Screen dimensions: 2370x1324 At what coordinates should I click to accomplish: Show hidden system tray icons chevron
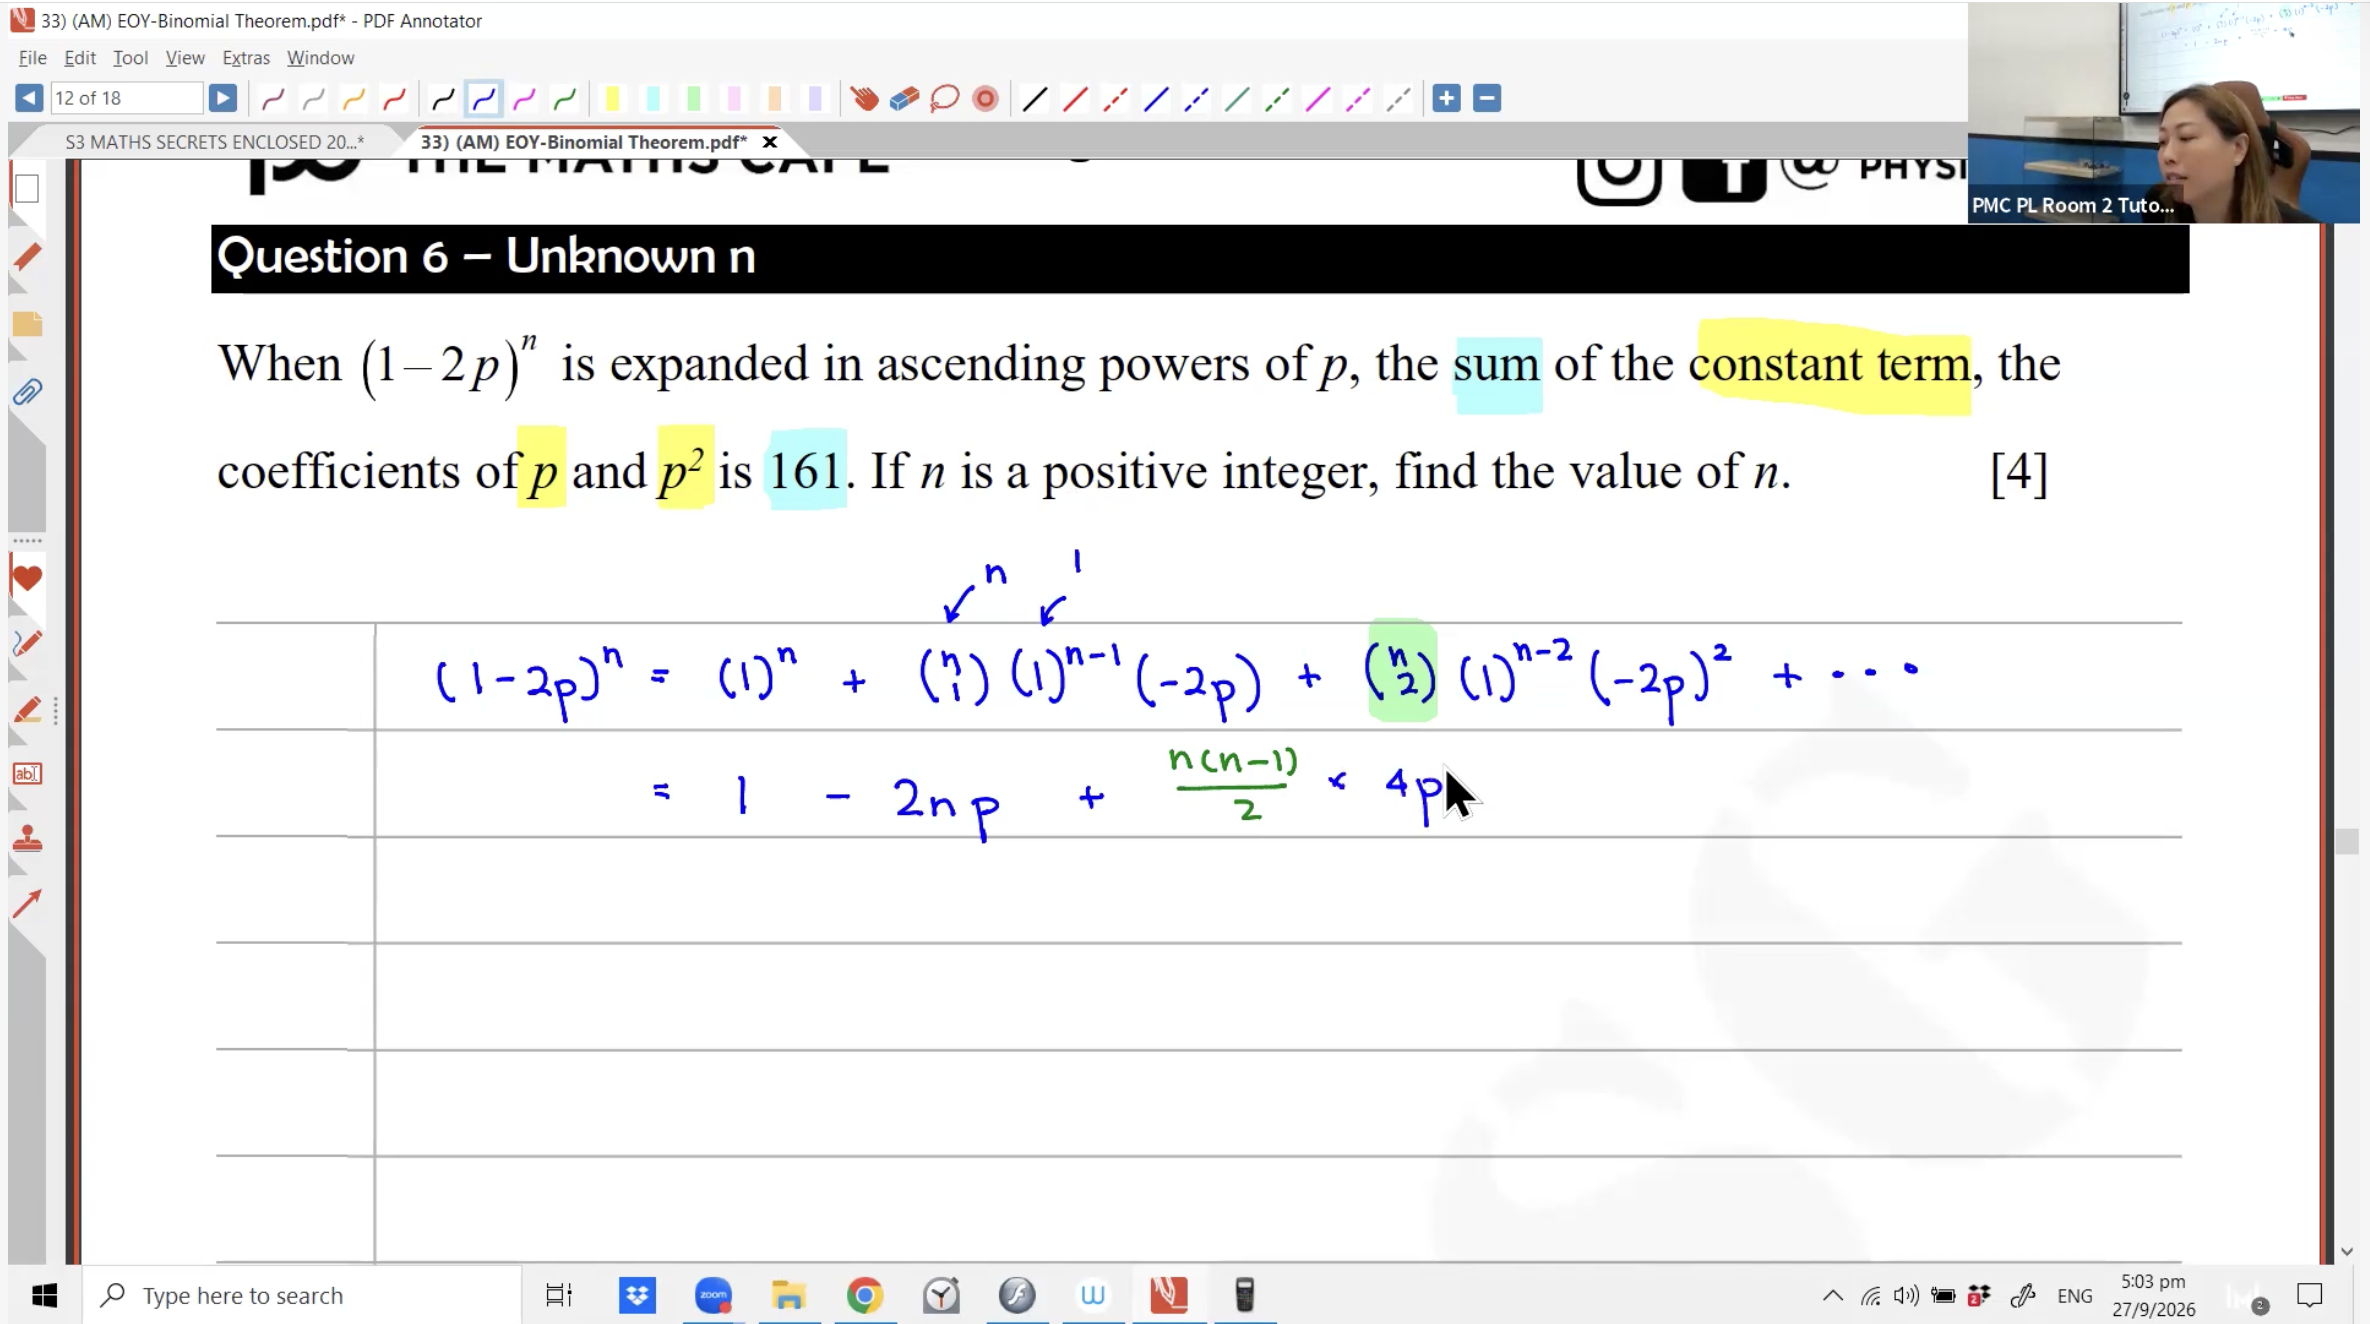1832,1296
